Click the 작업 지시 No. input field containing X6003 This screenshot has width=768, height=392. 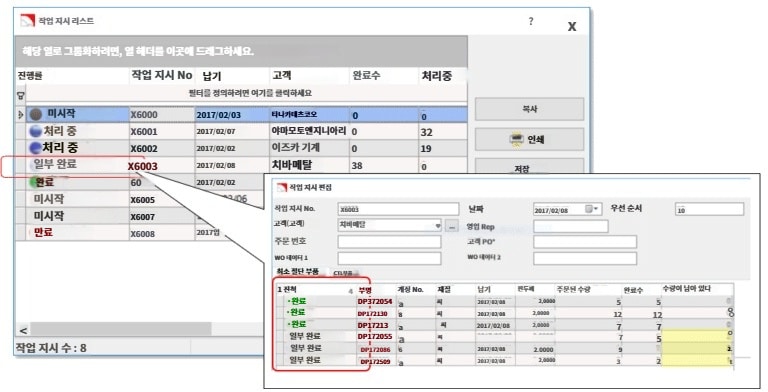398,209
